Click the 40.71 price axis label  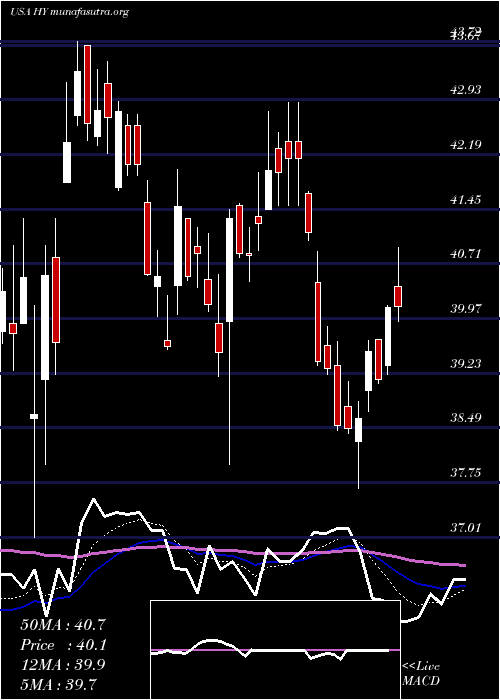tap(466, 254)
